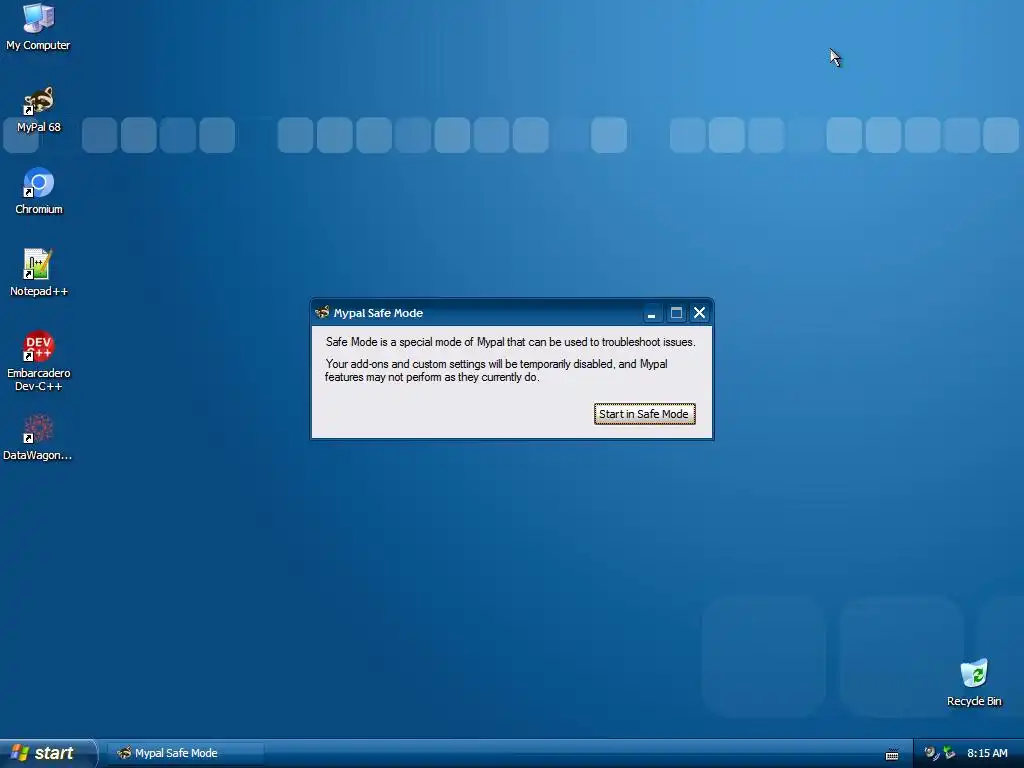This screenshot has height=768, width=1024.
Task: Click the Mypal Safe Mode title bar text
Action: point(378,313)
